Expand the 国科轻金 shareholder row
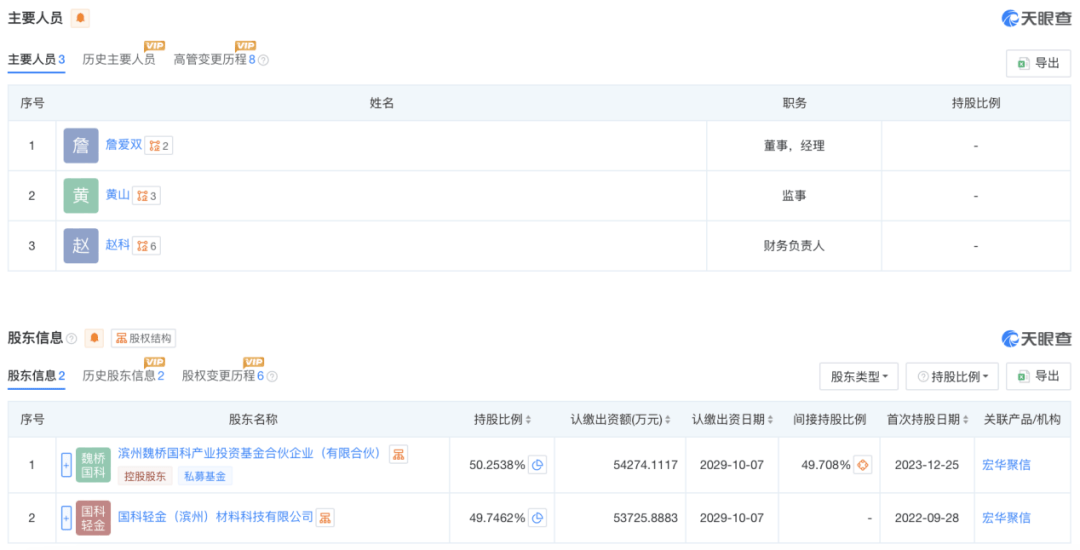This screenshot has height=550, width=1080. [x=66, y=518]
